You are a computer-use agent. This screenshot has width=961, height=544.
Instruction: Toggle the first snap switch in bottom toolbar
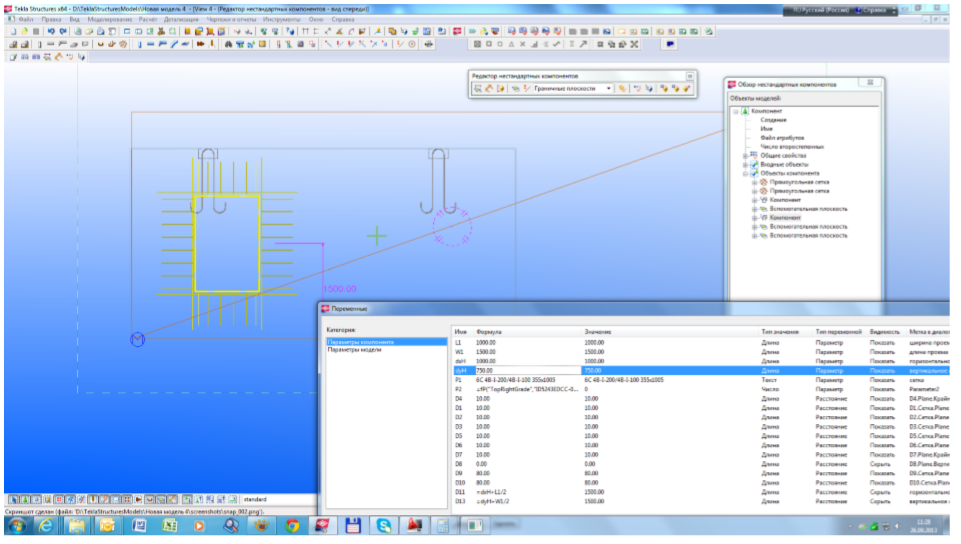[12, 498]
